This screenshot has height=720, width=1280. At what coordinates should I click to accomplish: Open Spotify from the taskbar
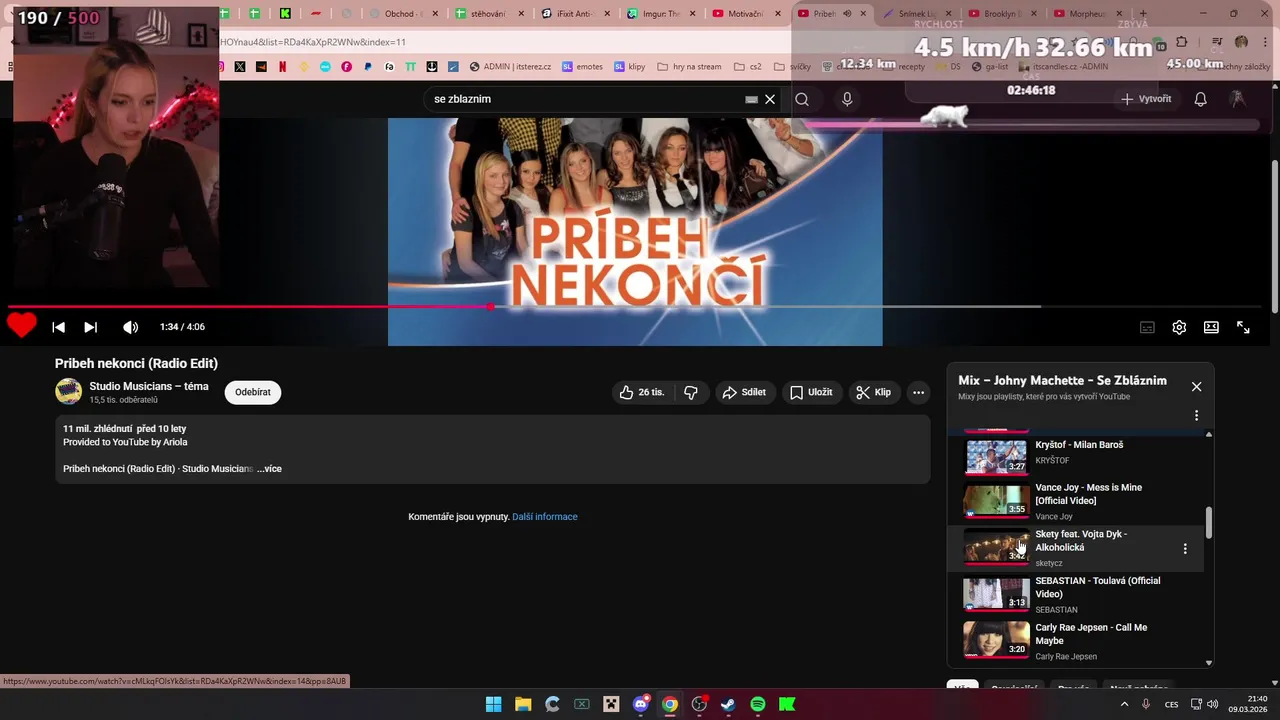tap(758, 704)
